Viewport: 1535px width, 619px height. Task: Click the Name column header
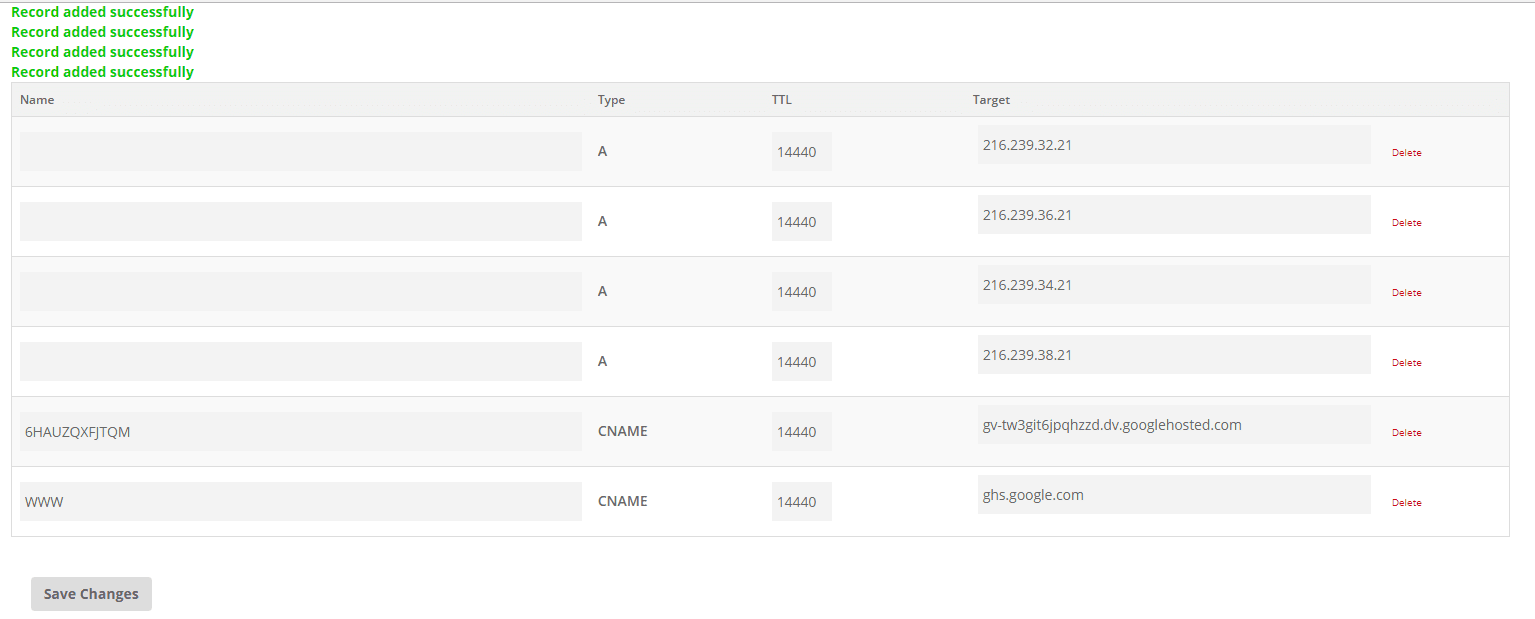[x=37, y=99]
